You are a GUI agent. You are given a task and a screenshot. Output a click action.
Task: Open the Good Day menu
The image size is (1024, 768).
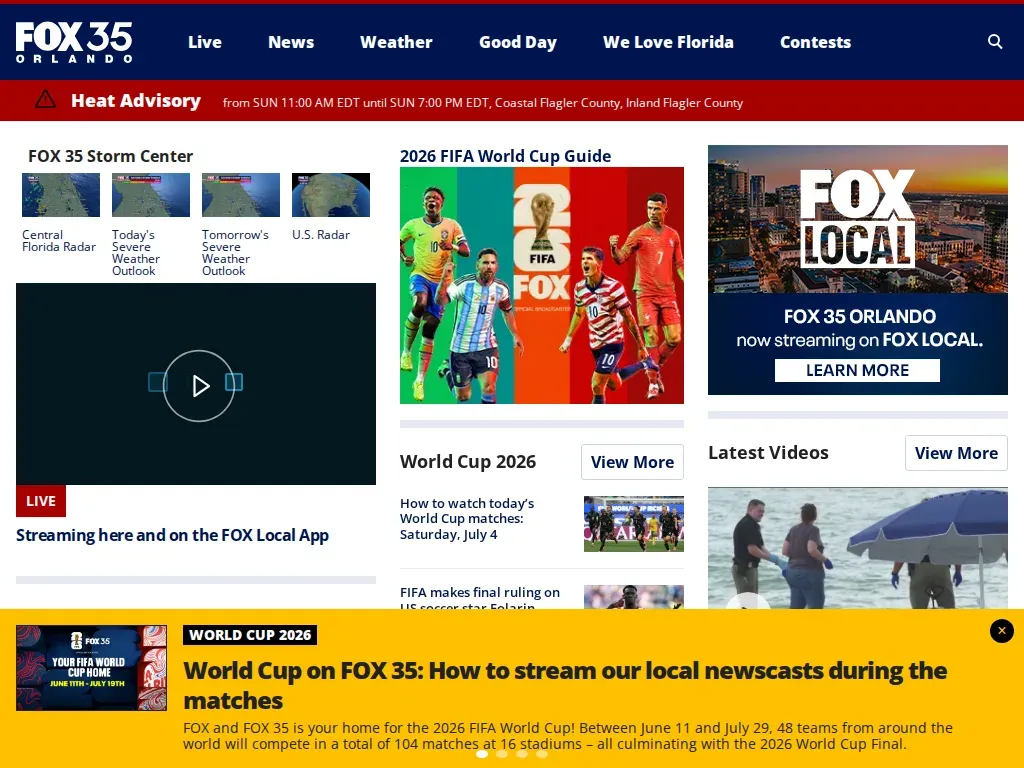tap(518, 42)
